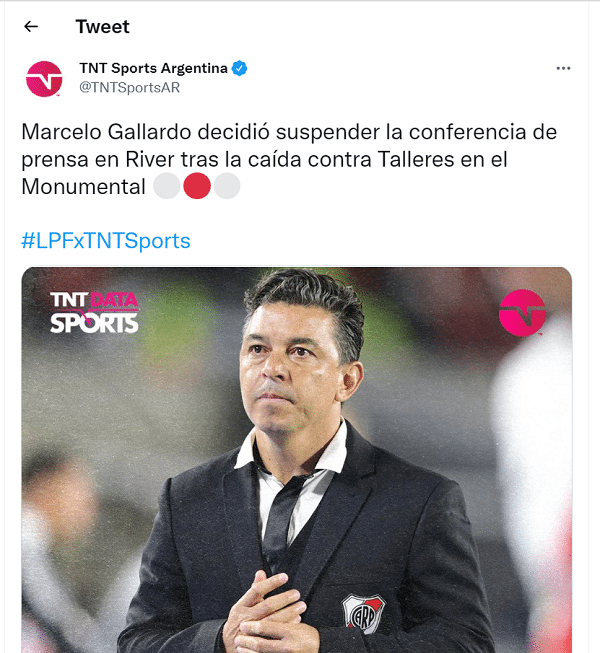Click the TNT Sports Argentina display name

click(154, 68)
